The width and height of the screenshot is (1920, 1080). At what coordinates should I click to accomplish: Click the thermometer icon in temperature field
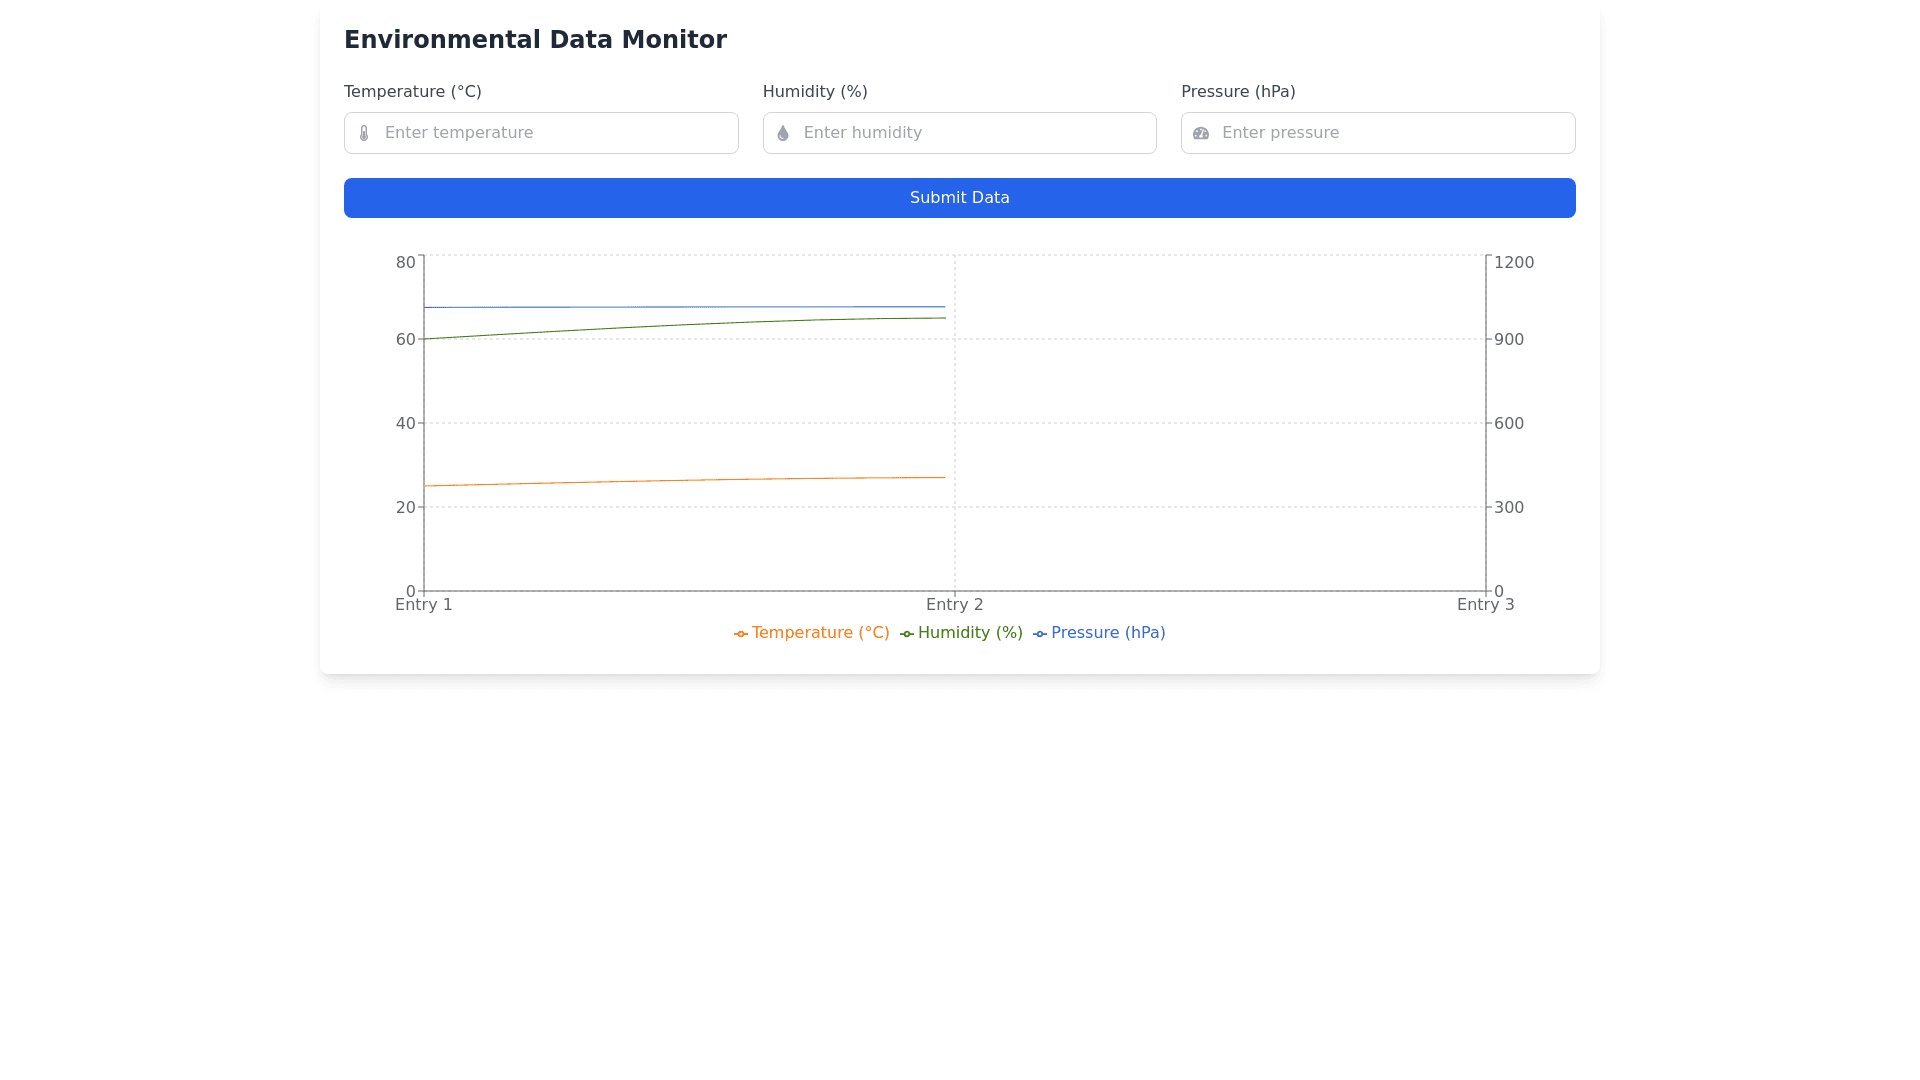(x=364, y=133)
